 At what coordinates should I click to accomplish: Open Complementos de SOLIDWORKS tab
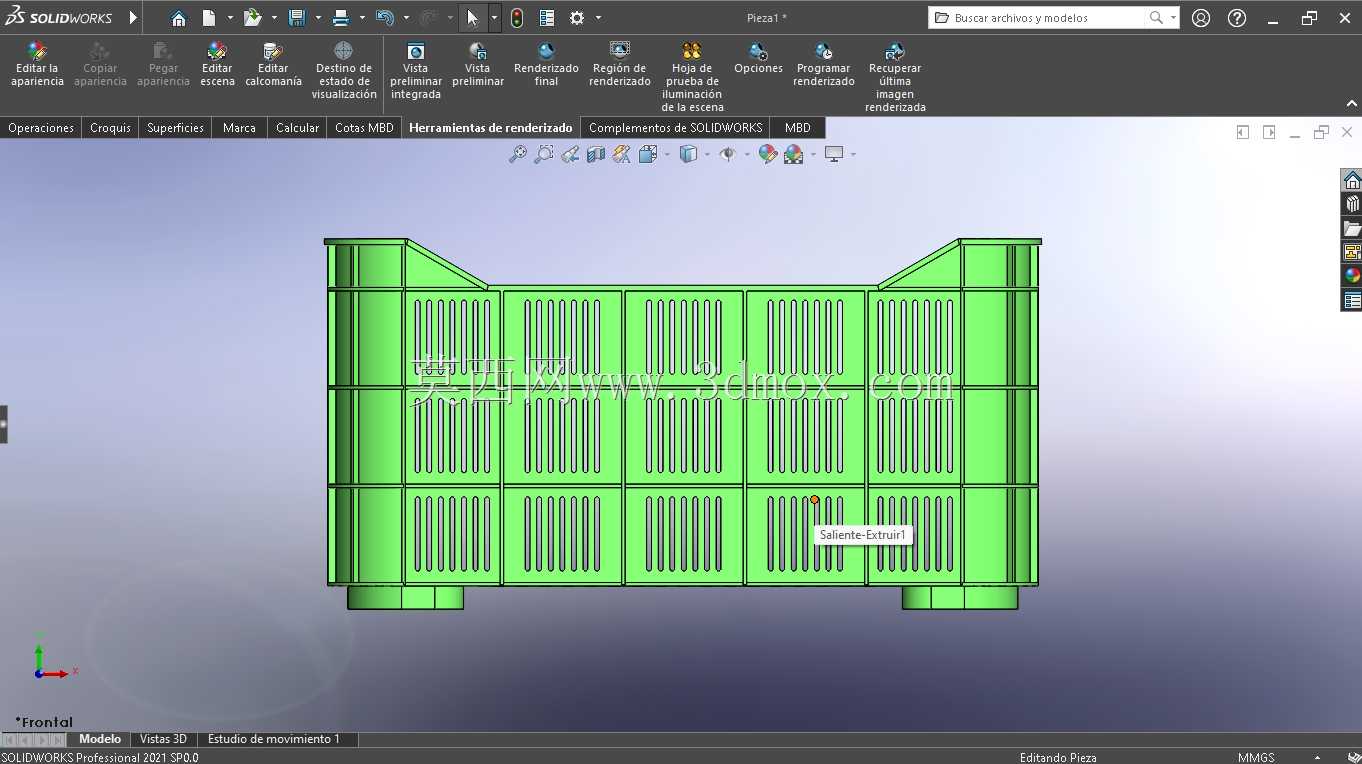pos(675,128)
